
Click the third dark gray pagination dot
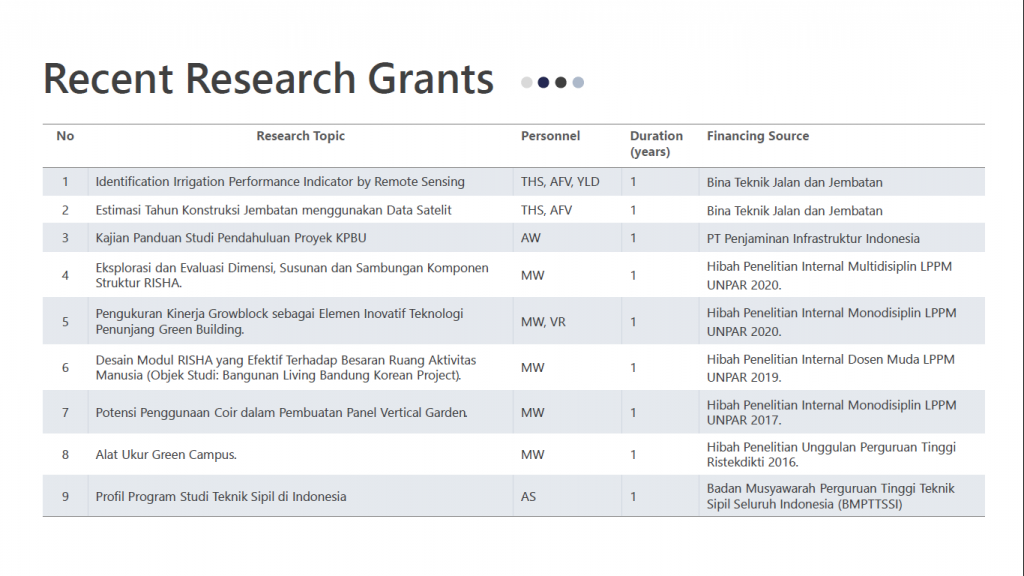click(x=561, y=83)
